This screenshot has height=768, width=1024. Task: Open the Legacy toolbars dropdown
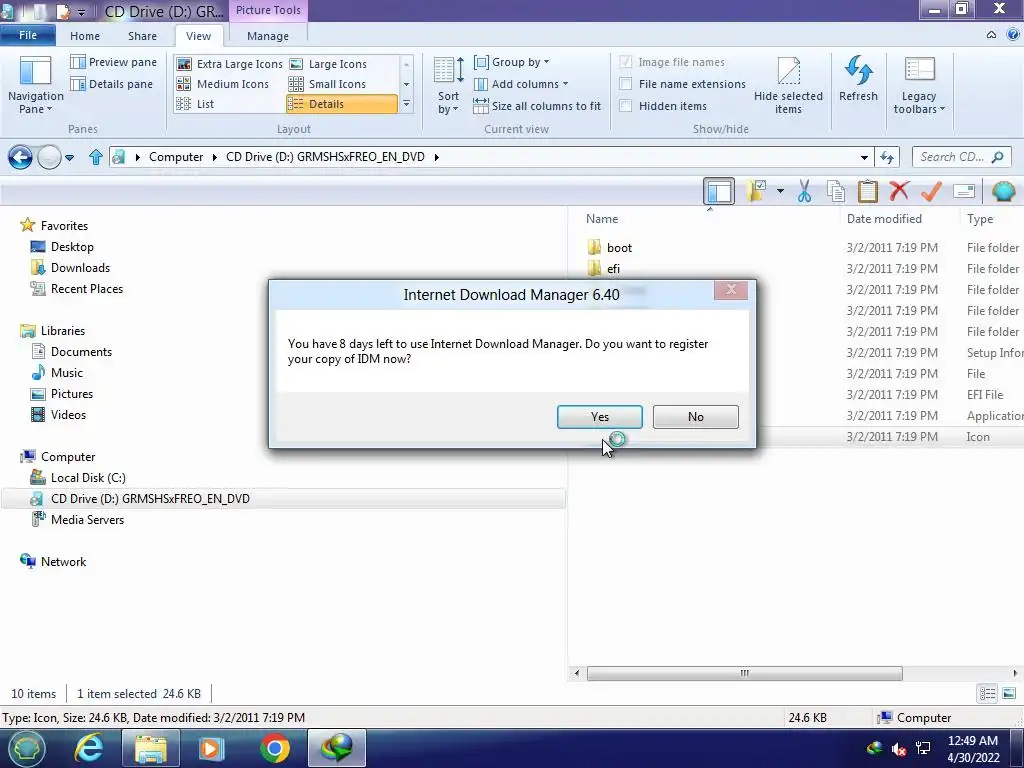click(919, 86)
